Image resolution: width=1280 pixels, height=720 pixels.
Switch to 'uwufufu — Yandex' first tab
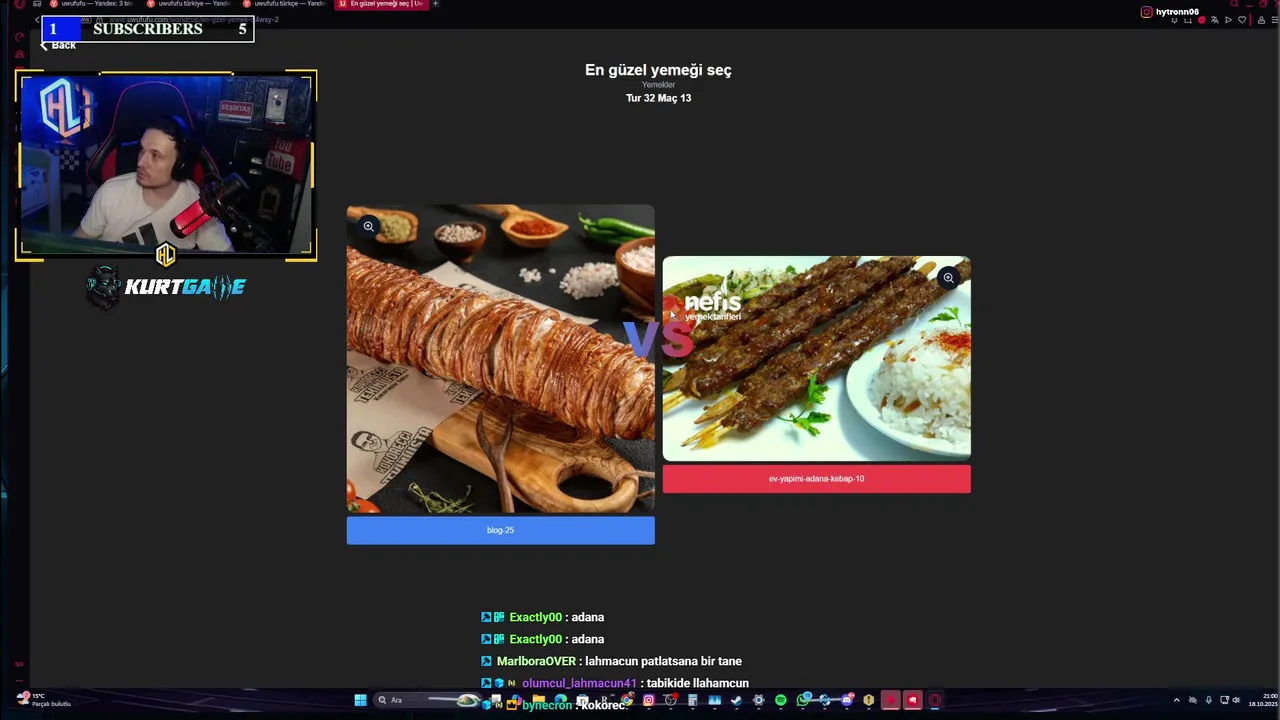(x=90, y=4)
